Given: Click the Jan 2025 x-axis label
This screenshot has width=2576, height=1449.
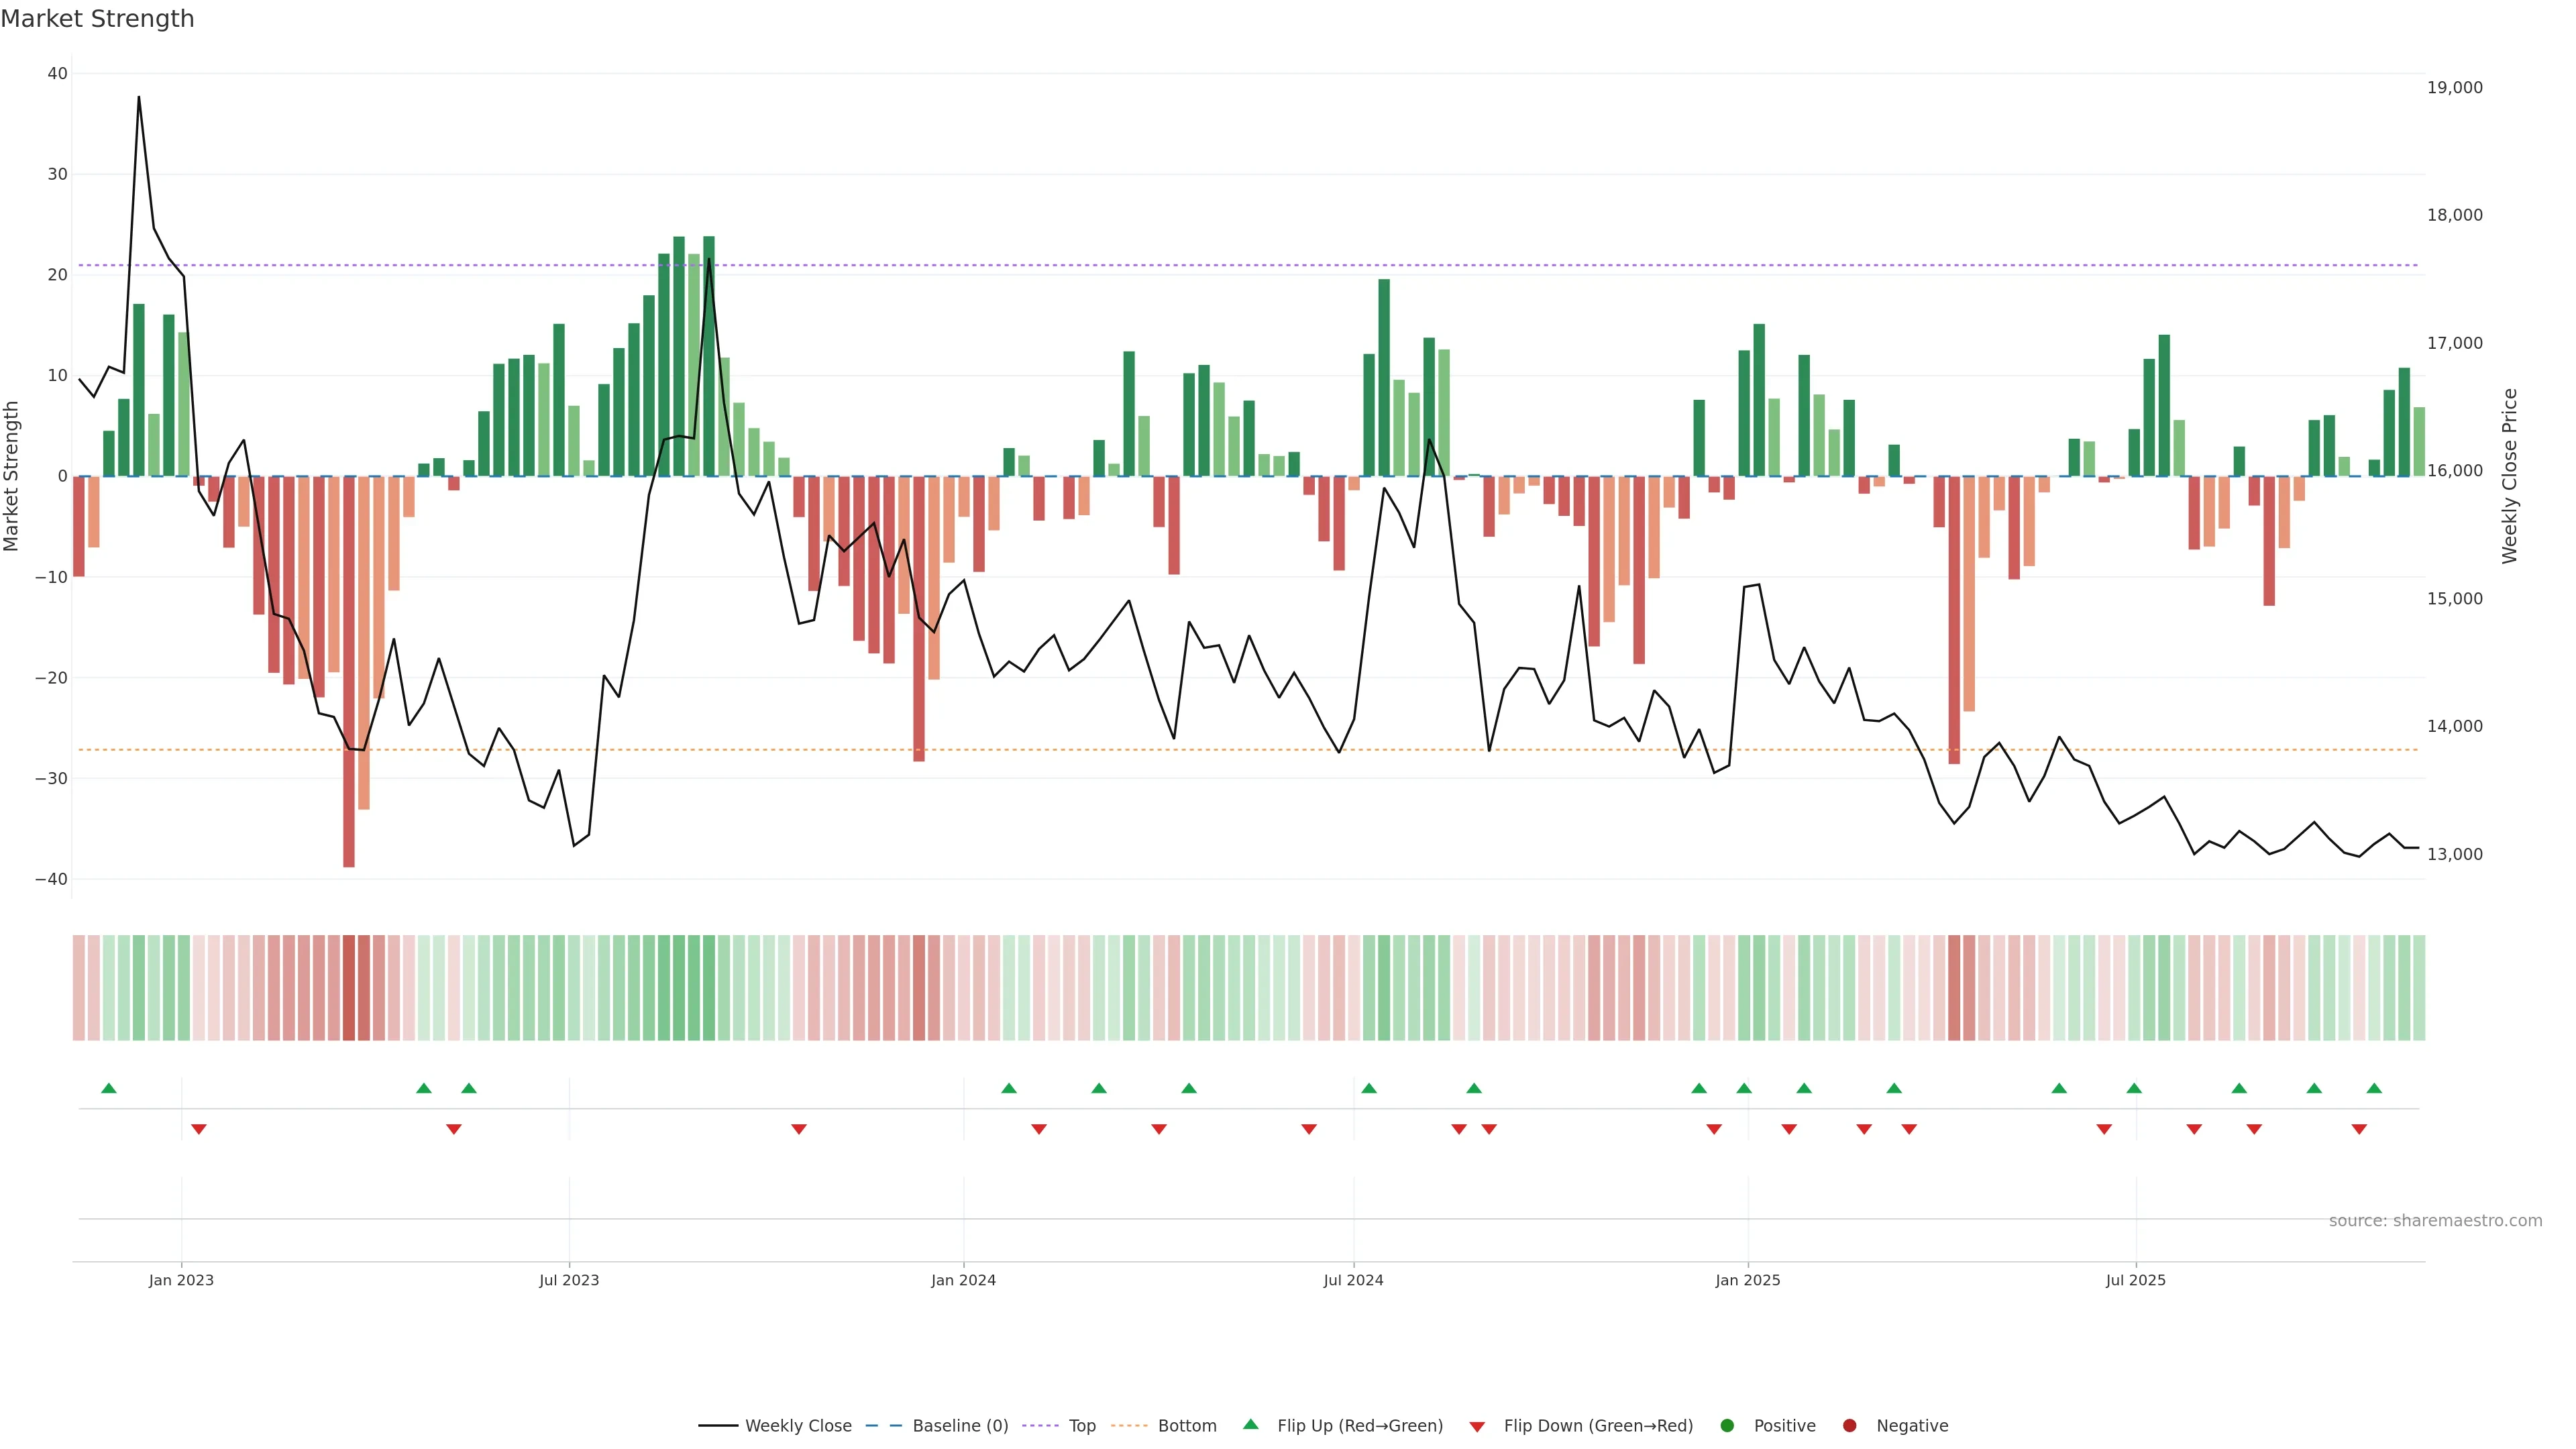Looking at the screenshot, I should click(x=1747, y=1280).
